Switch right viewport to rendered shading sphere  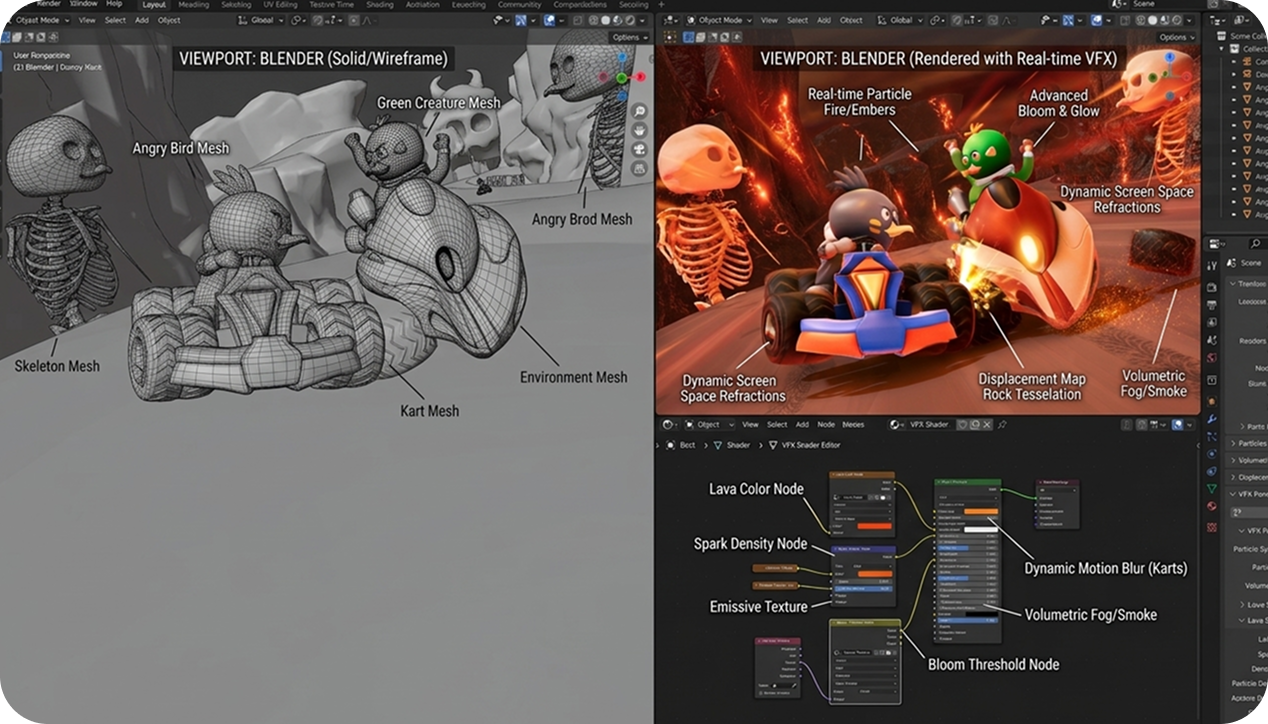(1178, 20)
